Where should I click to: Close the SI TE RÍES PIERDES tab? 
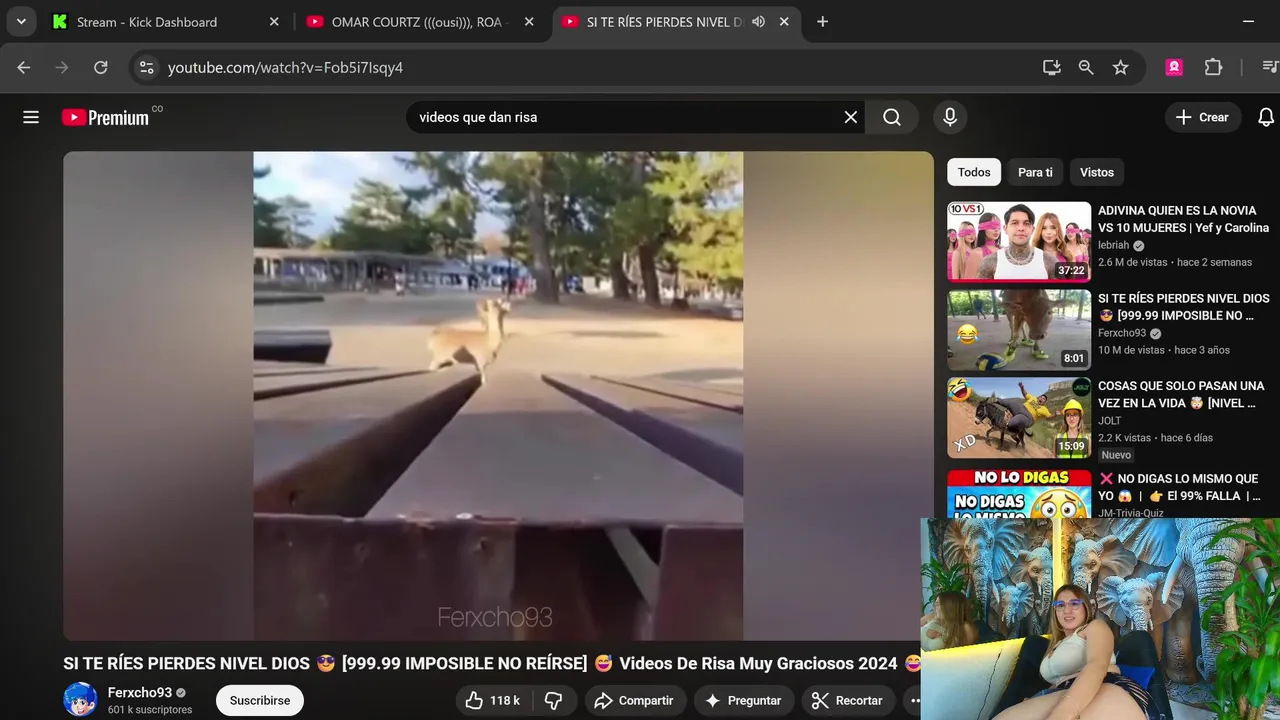coord(784,21)
